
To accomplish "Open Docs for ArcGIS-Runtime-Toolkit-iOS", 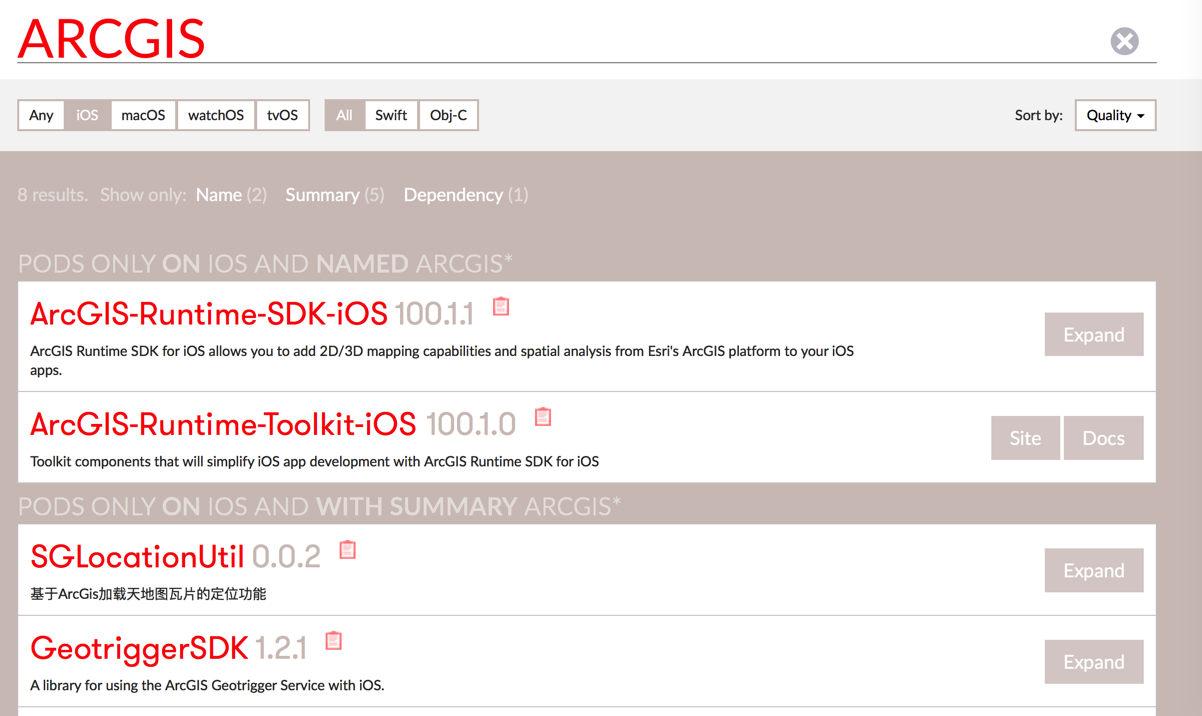I will (1103, 438).
